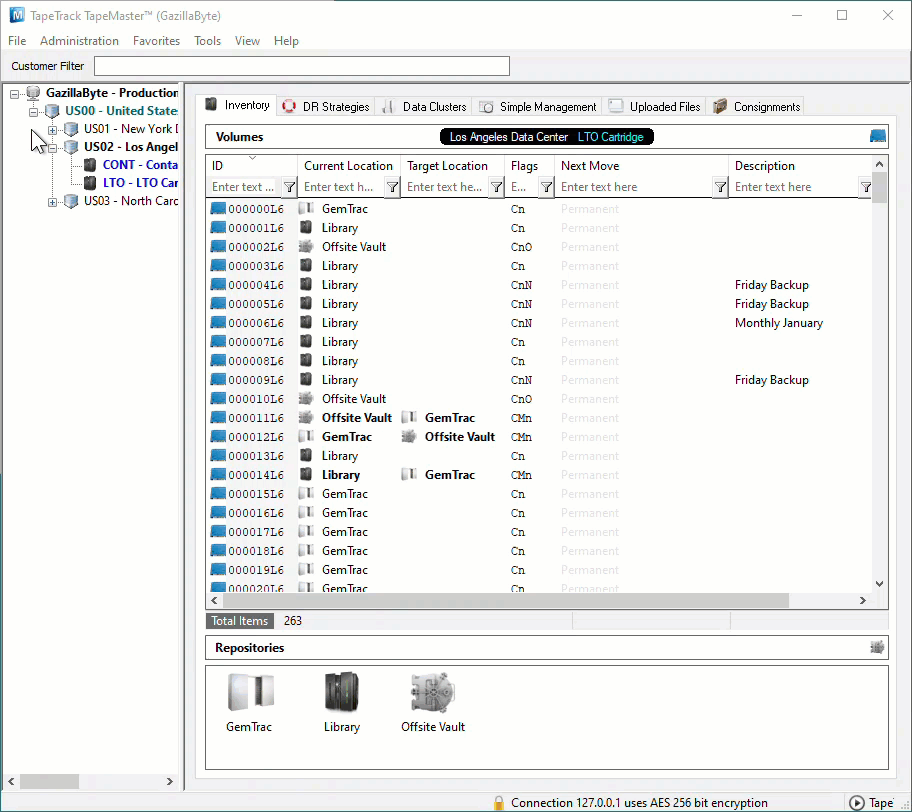
Task: Open the Administration menu
Action: [x=79, y=41]
